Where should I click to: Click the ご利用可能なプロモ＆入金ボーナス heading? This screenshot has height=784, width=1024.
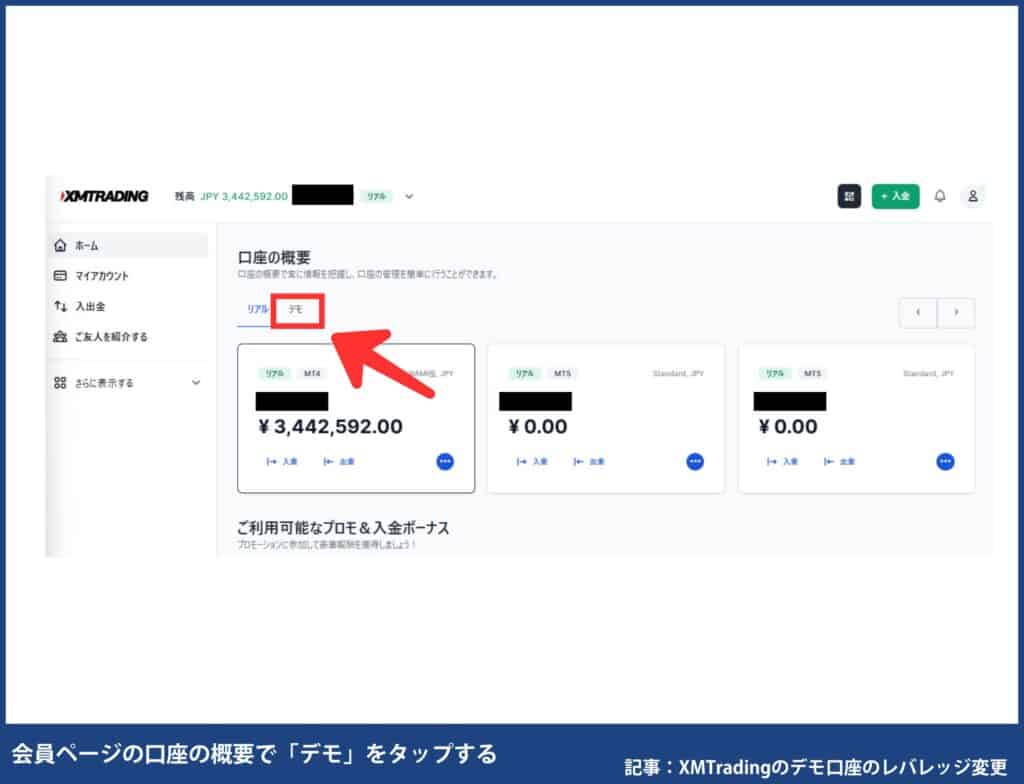(343, 528)
